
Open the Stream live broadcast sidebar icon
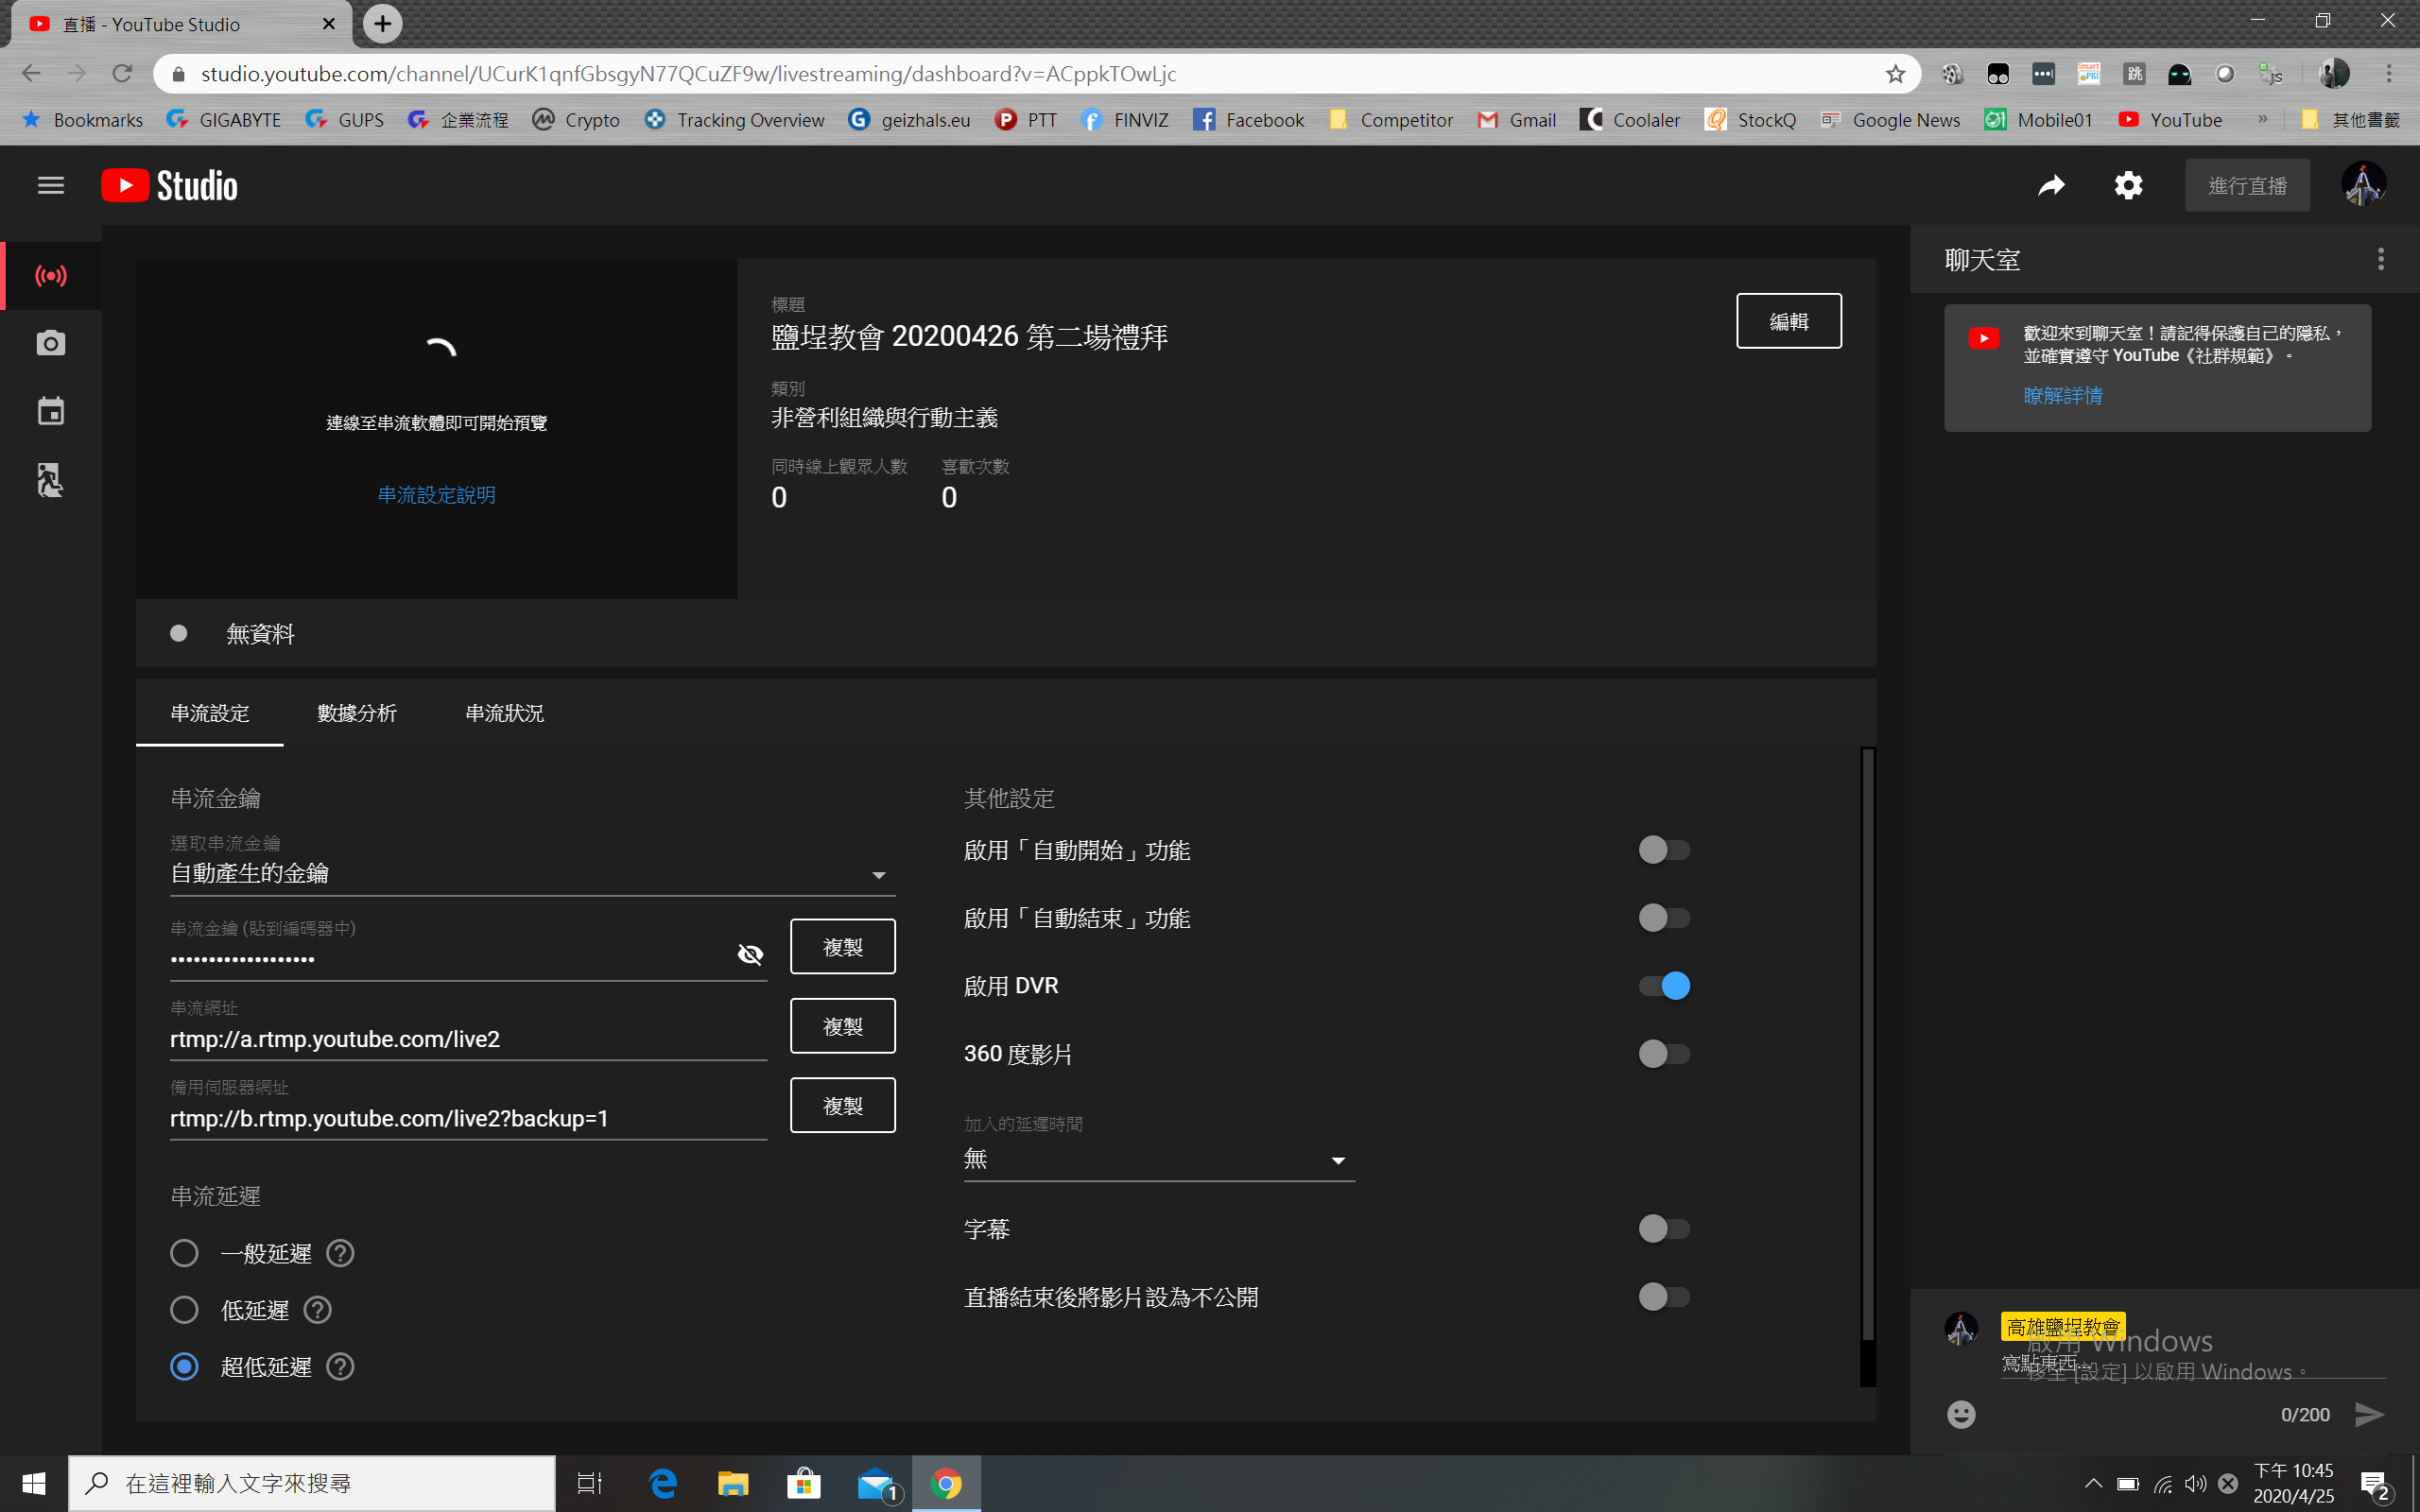tap(50, 276)
